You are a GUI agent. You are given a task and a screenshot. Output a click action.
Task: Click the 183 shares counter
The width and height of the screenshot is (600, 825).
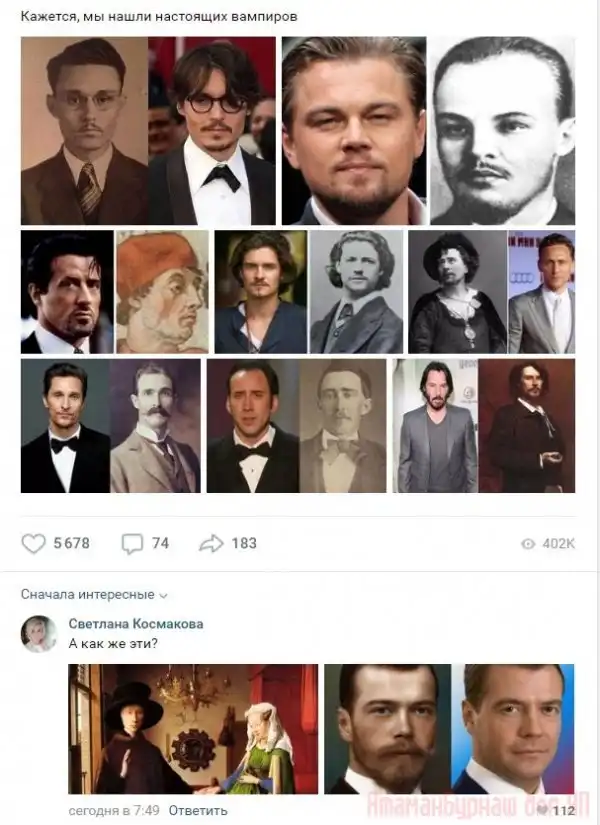244,543
